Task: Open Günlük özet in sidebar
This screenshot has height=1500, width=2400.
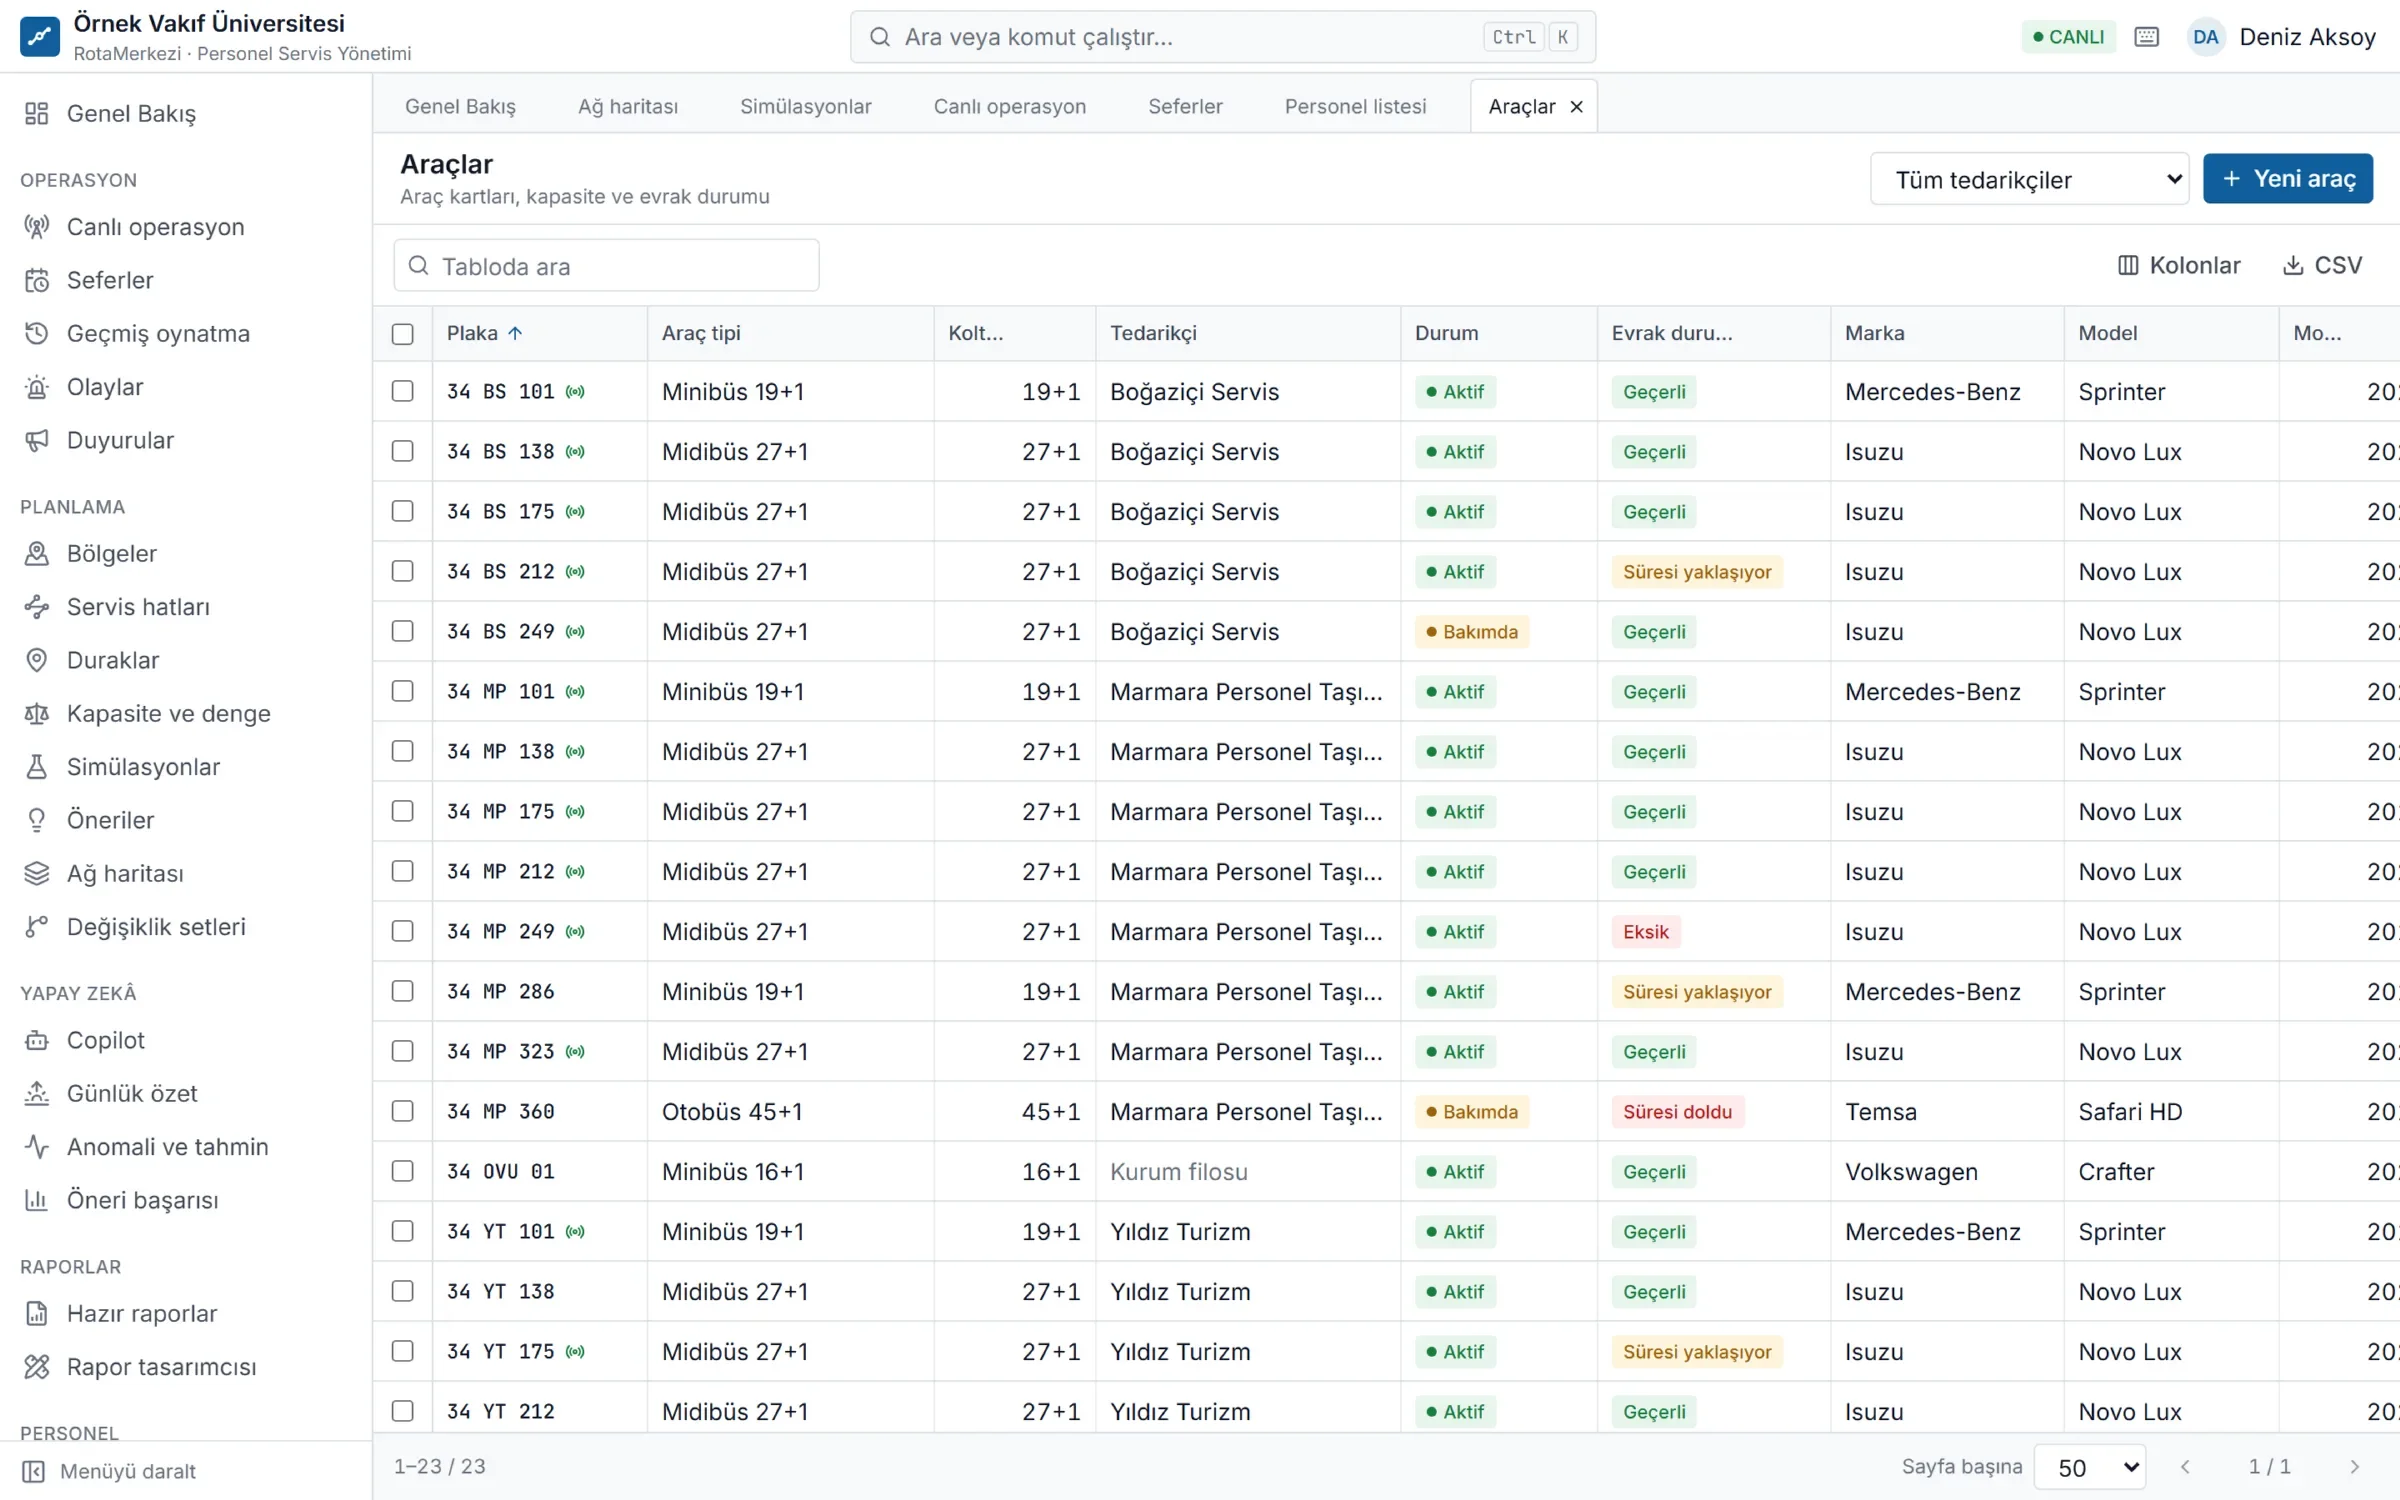Action: 186,1094
